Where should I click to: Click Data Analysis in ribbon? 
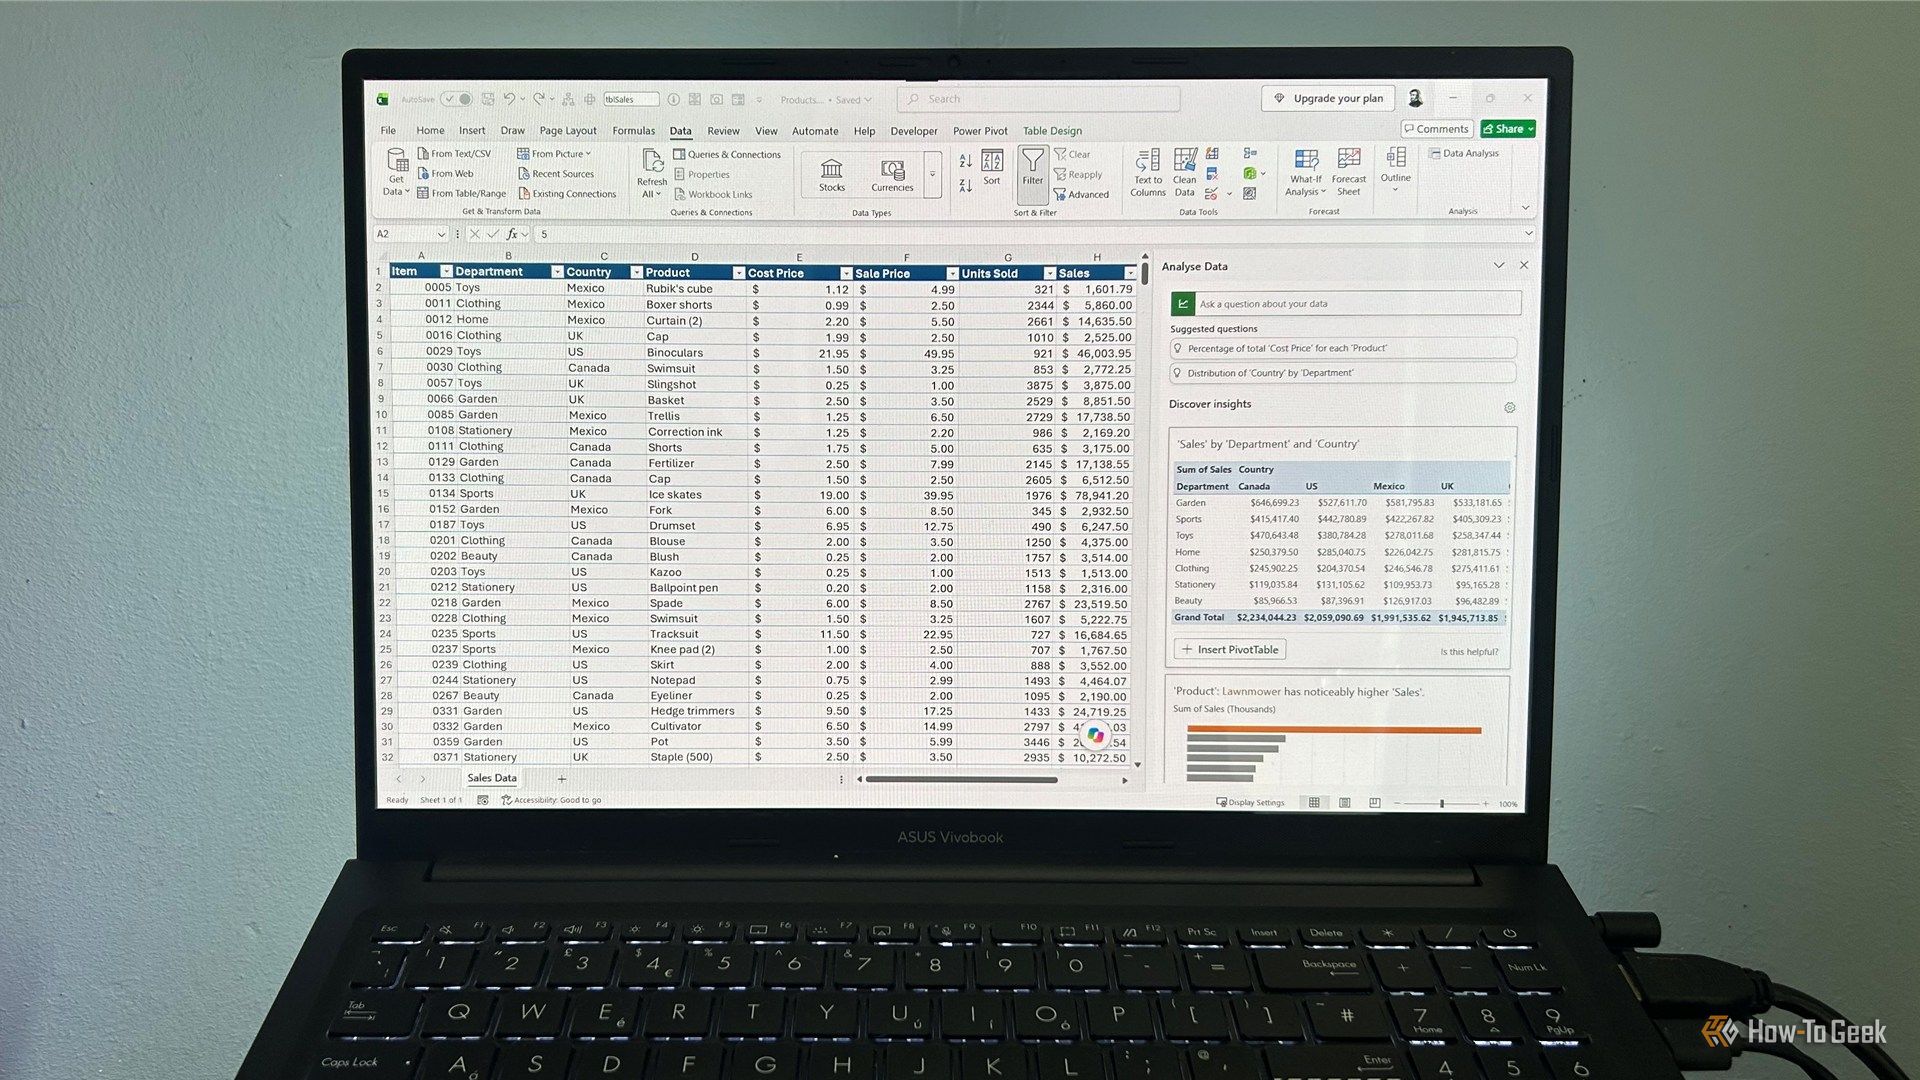(x=1464, y=154)
